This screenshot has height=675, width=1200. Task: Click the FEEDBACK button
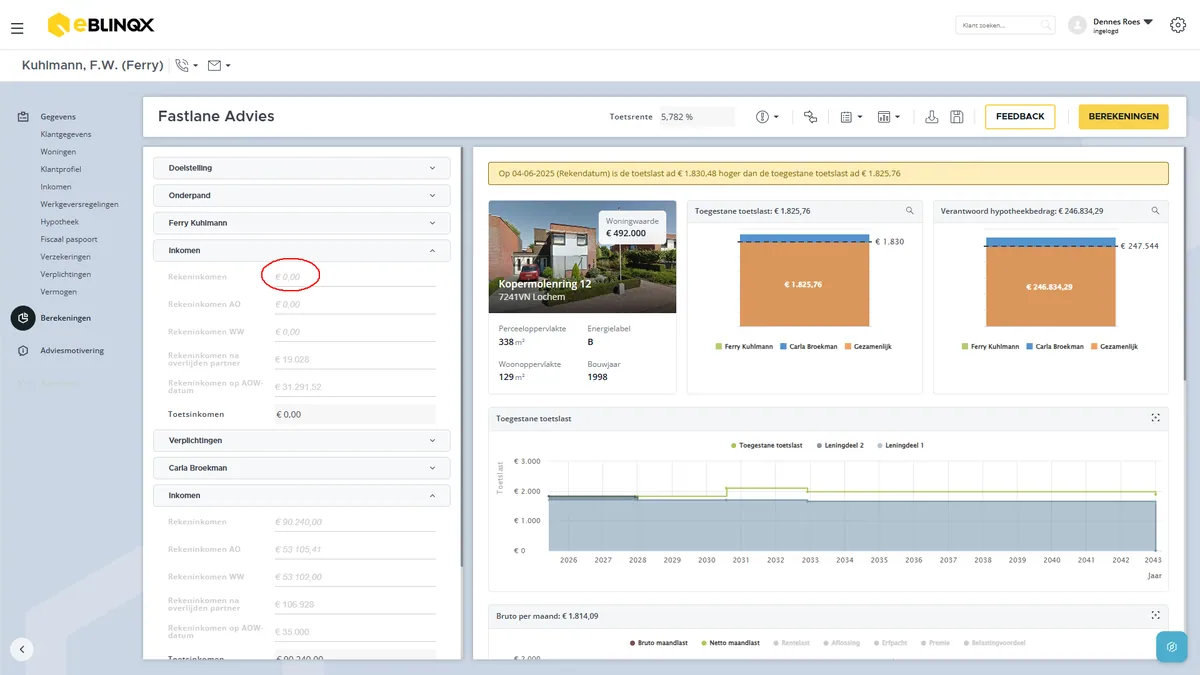1020,116
